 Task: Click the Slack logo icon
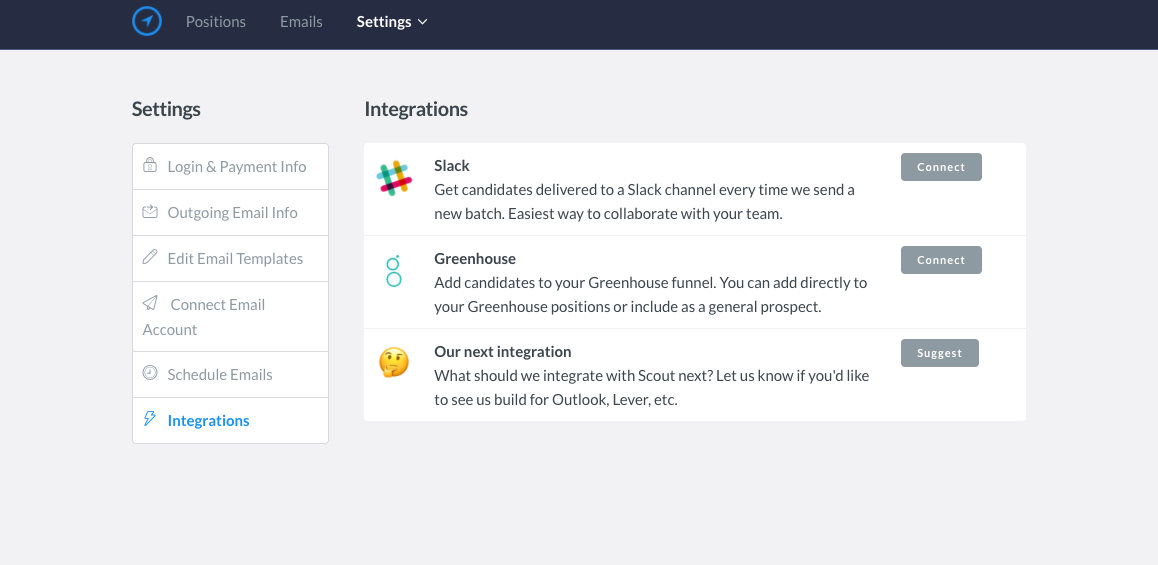[394, 178]
